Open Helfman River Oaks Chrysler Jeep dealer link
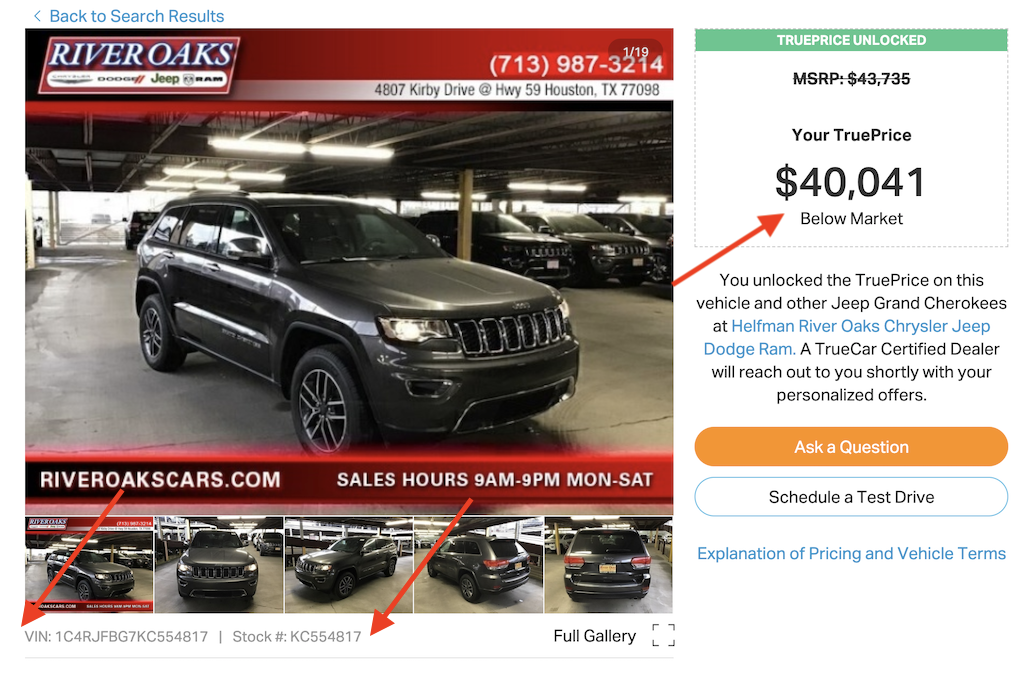This screenshot has width=1024, height=674. (x=847, y=337)
